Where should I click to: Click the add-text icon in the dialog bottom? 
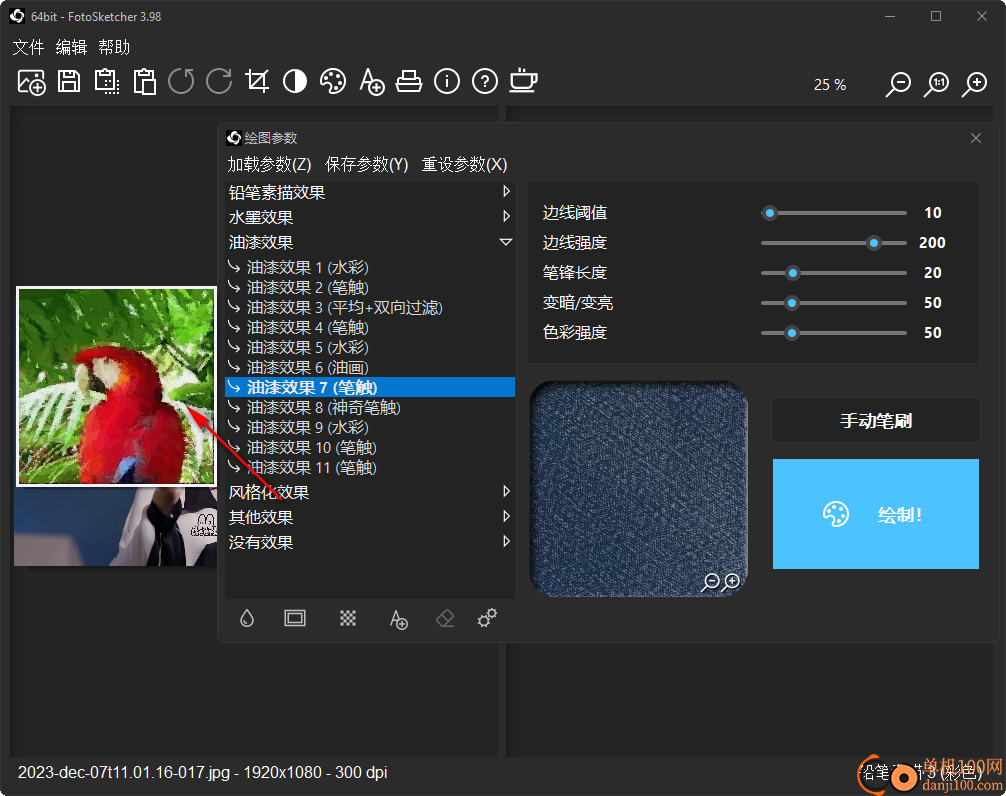click(x=398, y=619)
